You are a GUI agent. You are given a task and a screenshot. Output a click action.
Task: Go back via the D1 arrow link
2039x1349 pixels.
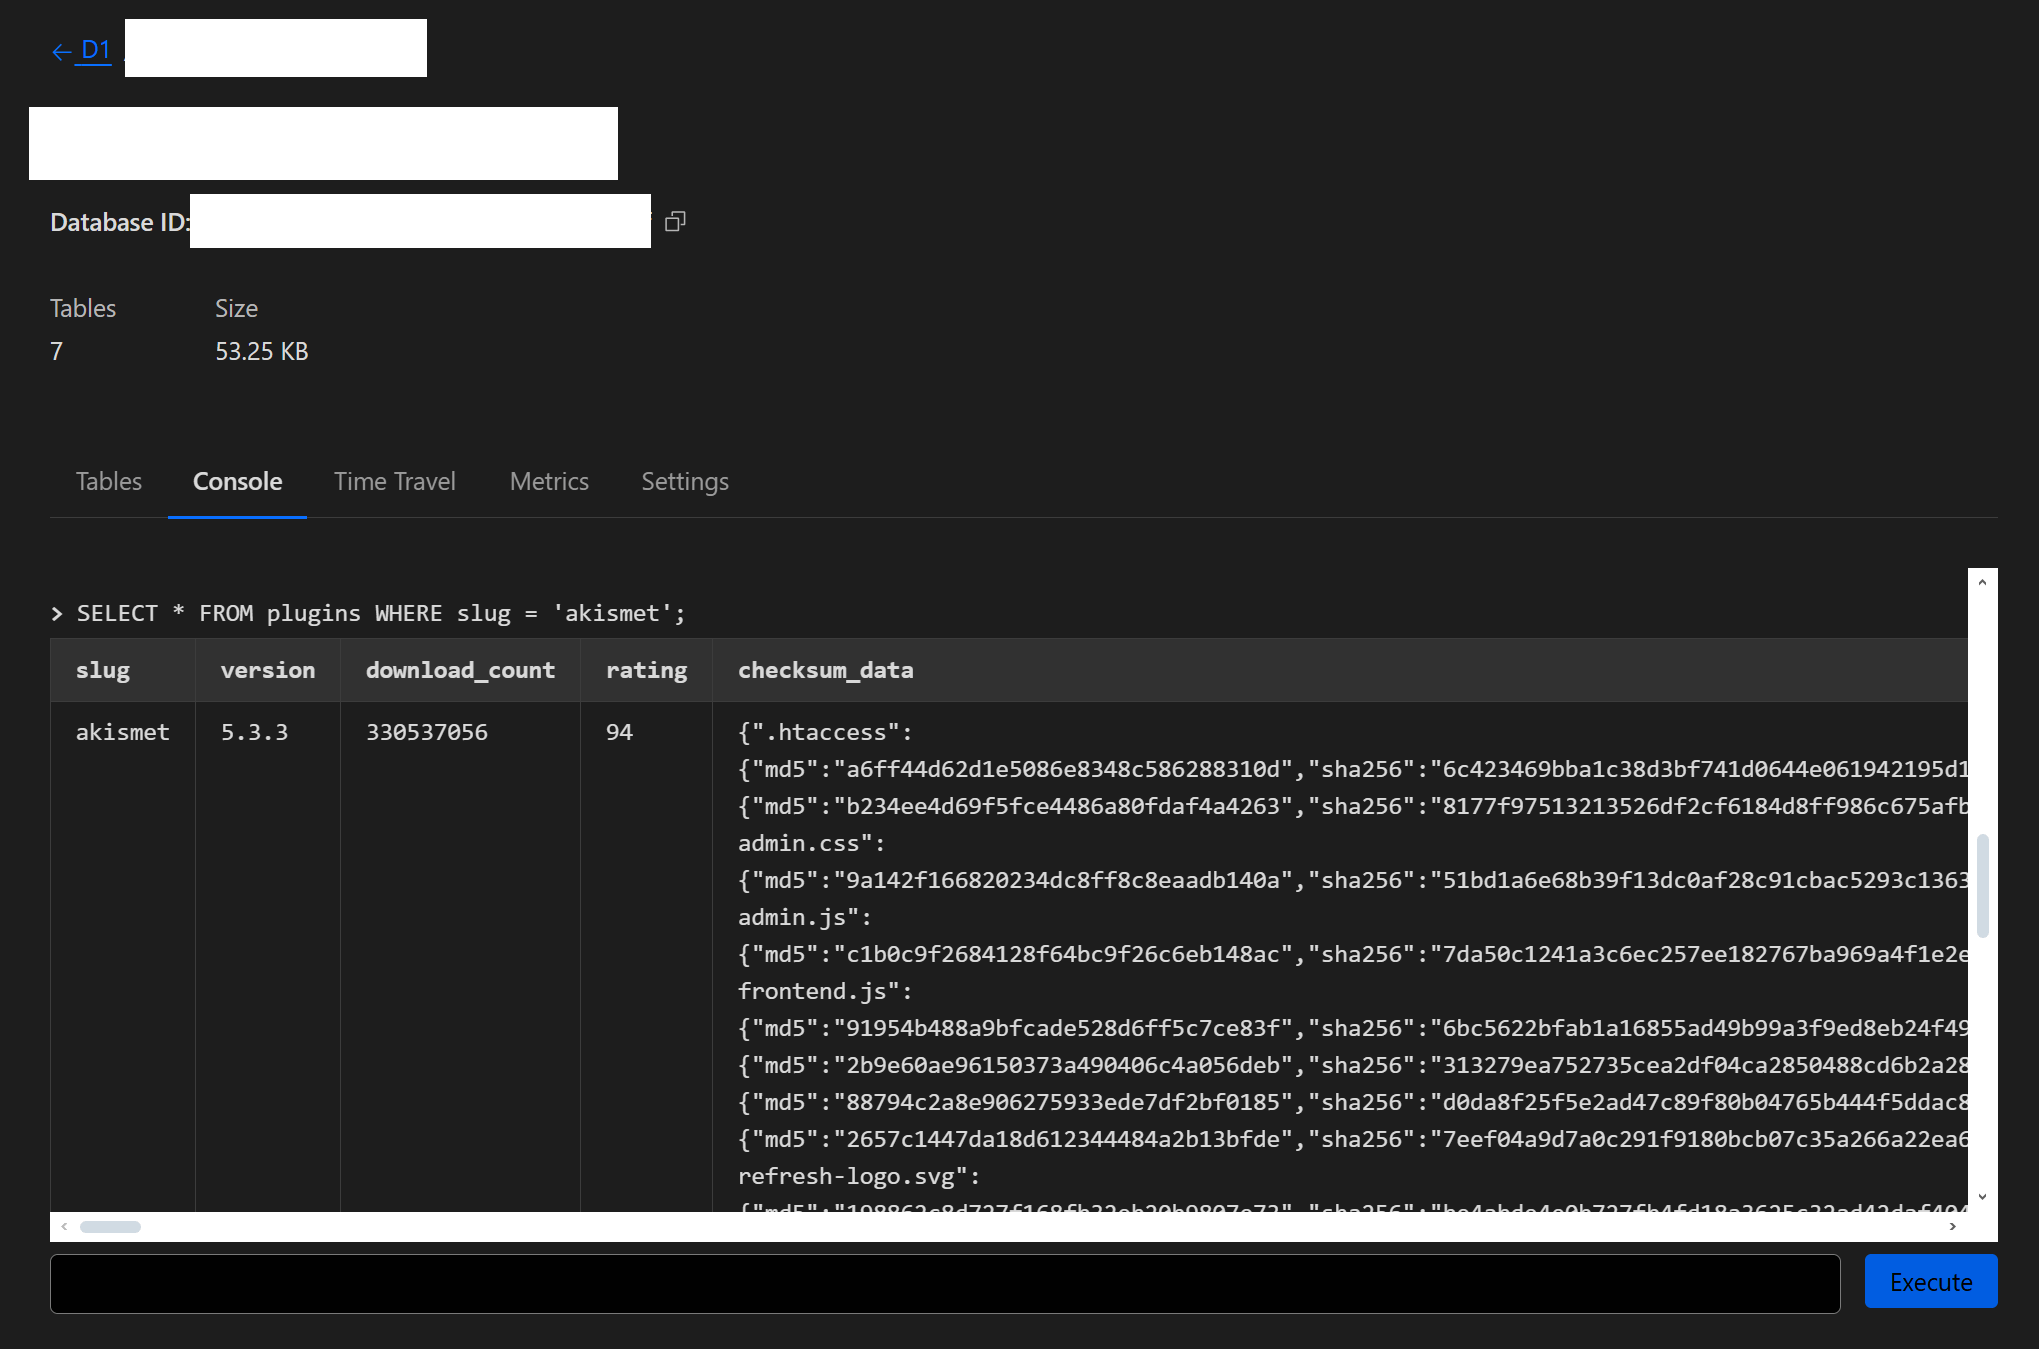tap(81, 50)
